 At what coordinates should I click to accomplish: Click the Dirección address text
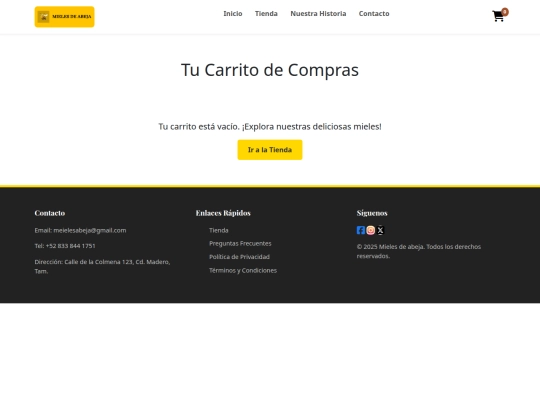(102, 267)
